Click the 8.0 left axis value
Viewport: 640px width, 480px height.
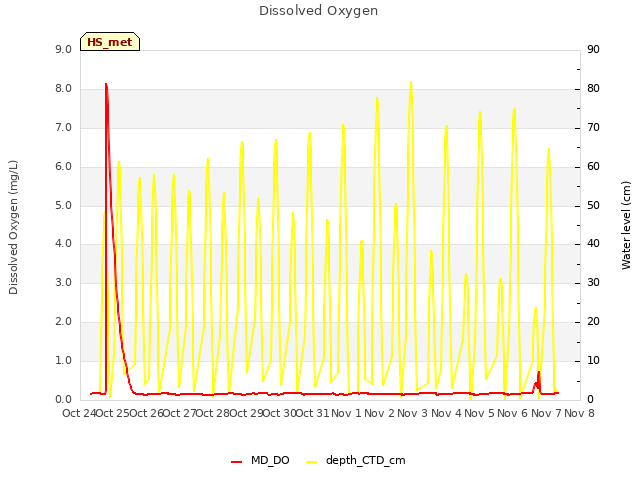coord(63,89)
